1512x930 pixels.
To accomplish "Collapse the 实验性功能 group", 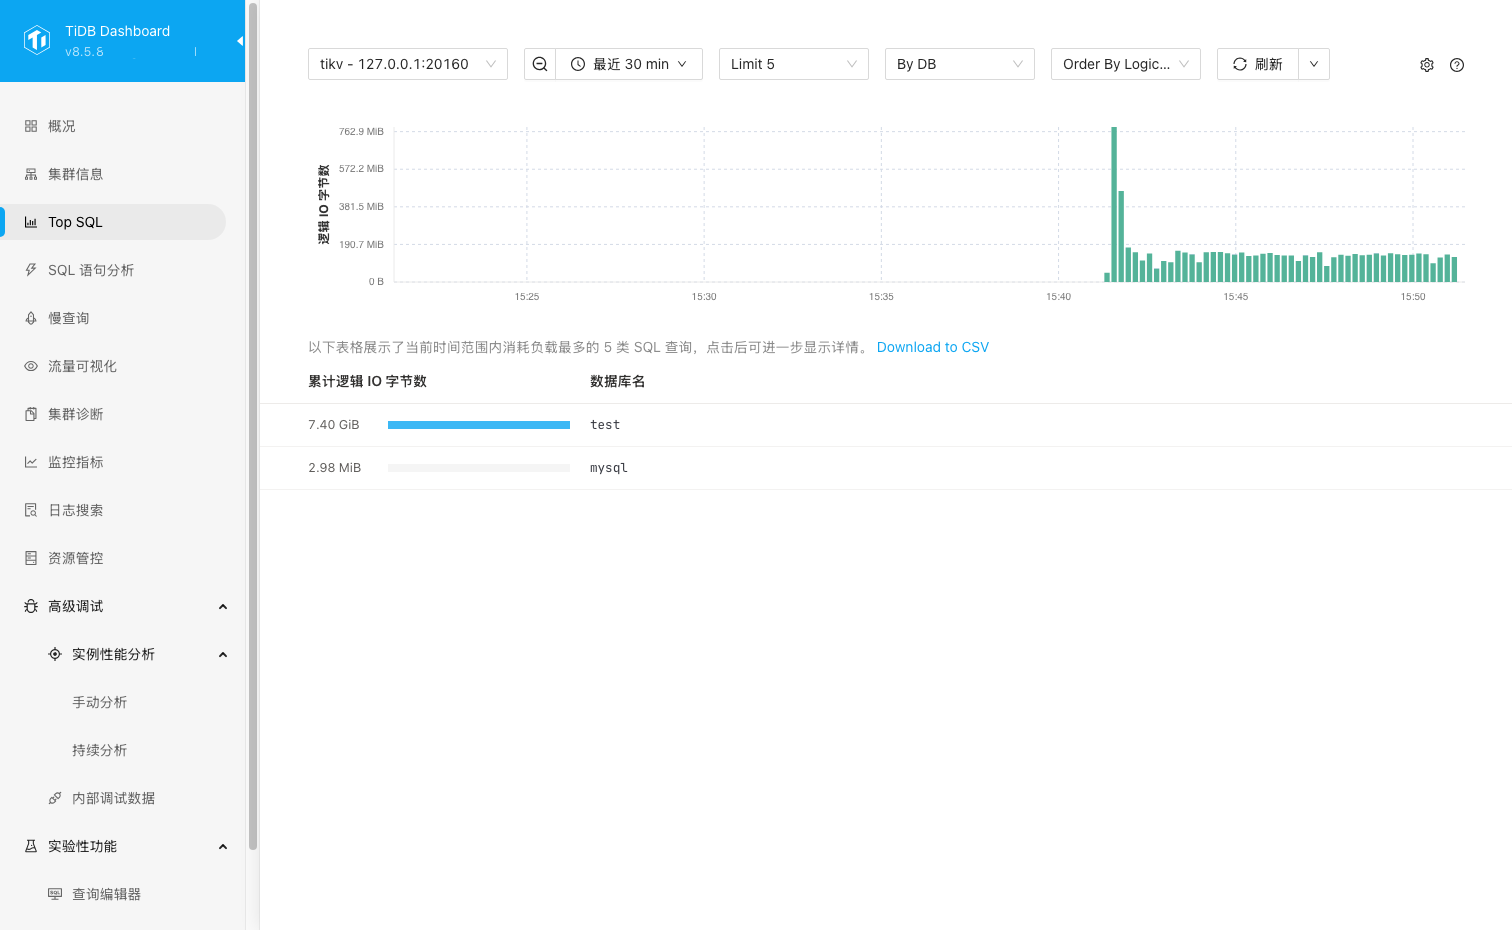I will (x=222, y=846).
